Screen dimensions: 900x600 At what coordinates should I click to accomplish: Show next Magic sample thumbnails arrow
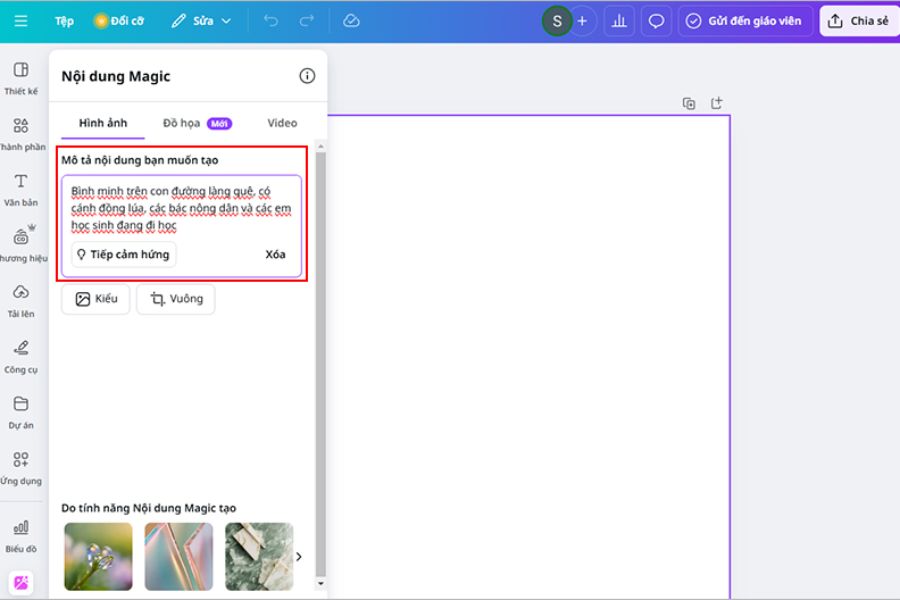[x=298, y=557]
